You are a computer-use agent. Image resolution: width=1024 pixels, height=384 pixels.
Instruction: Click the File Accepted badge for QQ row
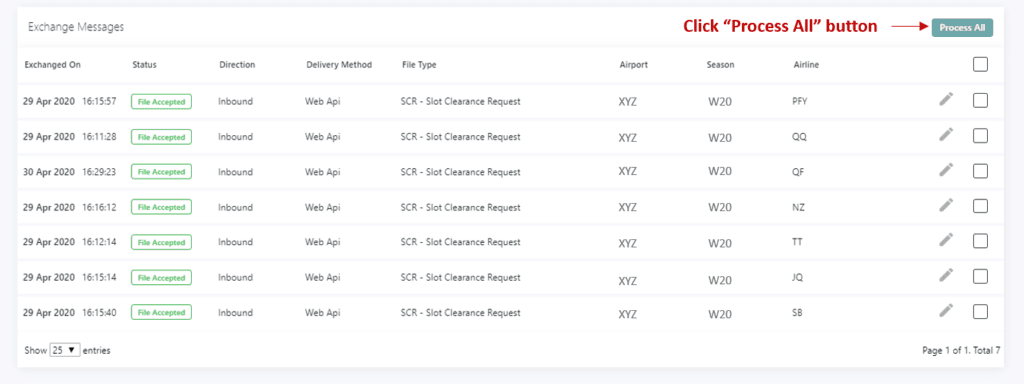click(161, 137)
